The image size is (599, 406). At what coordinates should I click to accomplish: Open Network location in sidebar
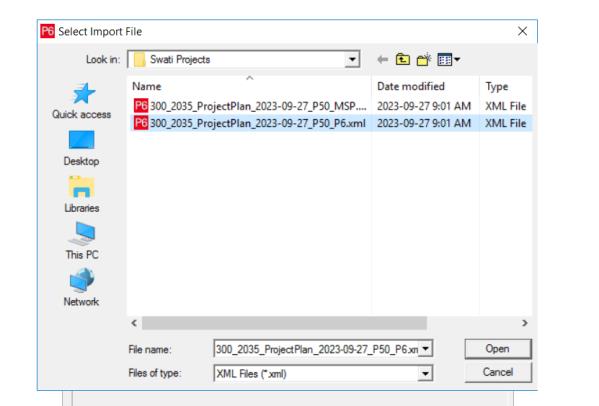[81, 288]
